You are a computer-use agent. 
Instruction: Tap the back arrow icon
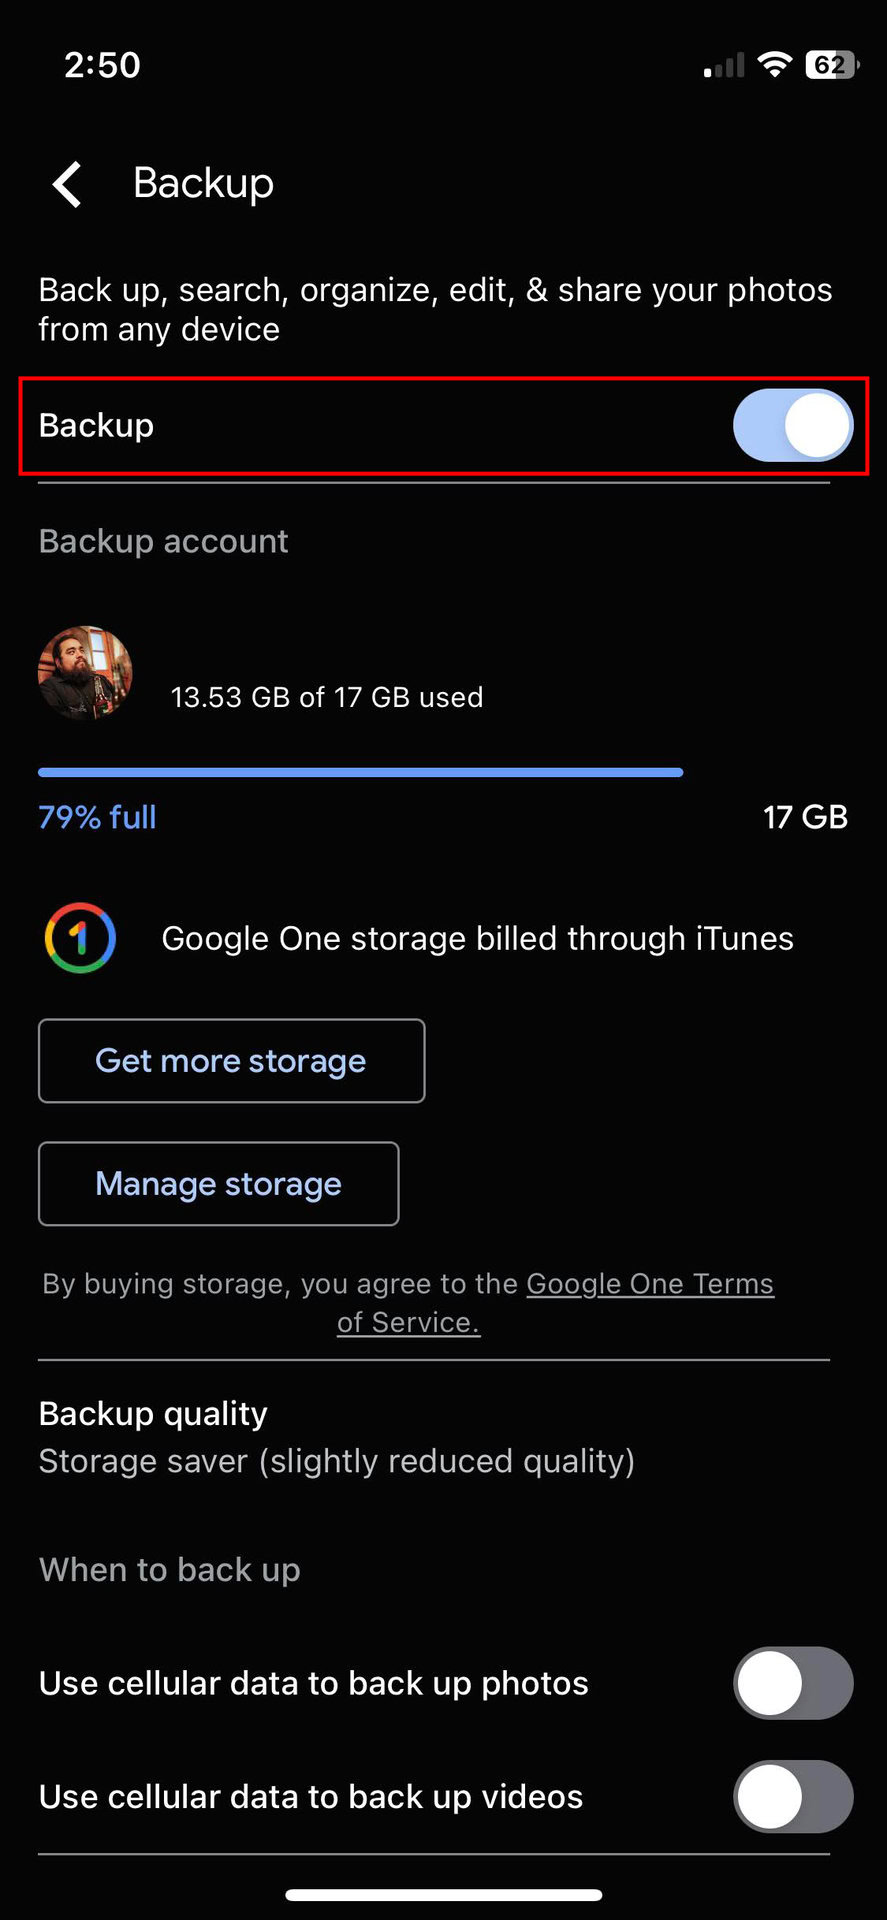pos(67,185)
